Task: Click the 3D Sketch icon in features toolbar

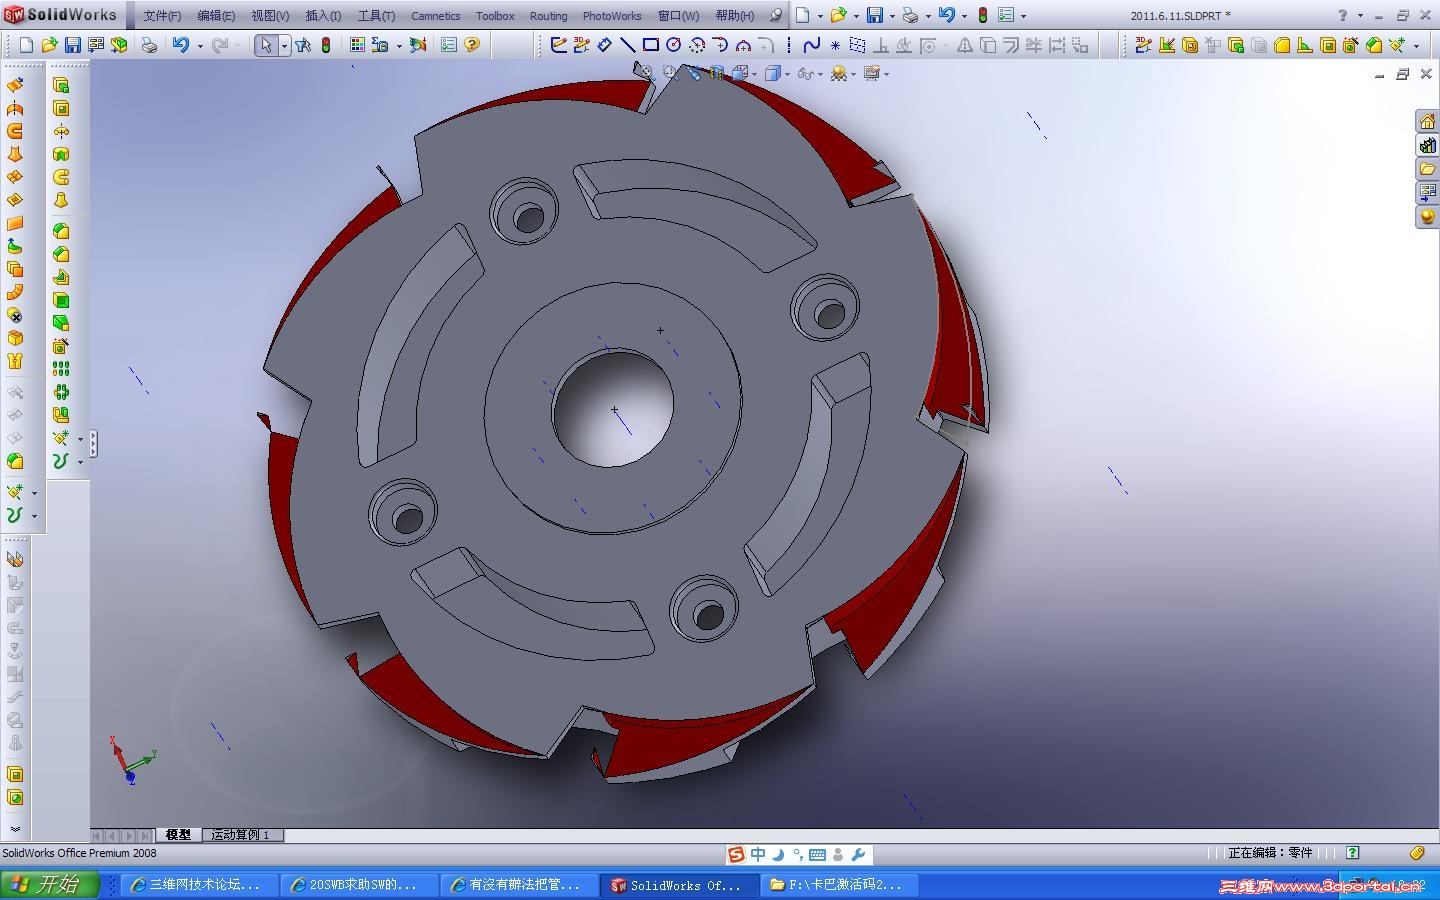Action: pyautogui.click(x=1143, y=45)
